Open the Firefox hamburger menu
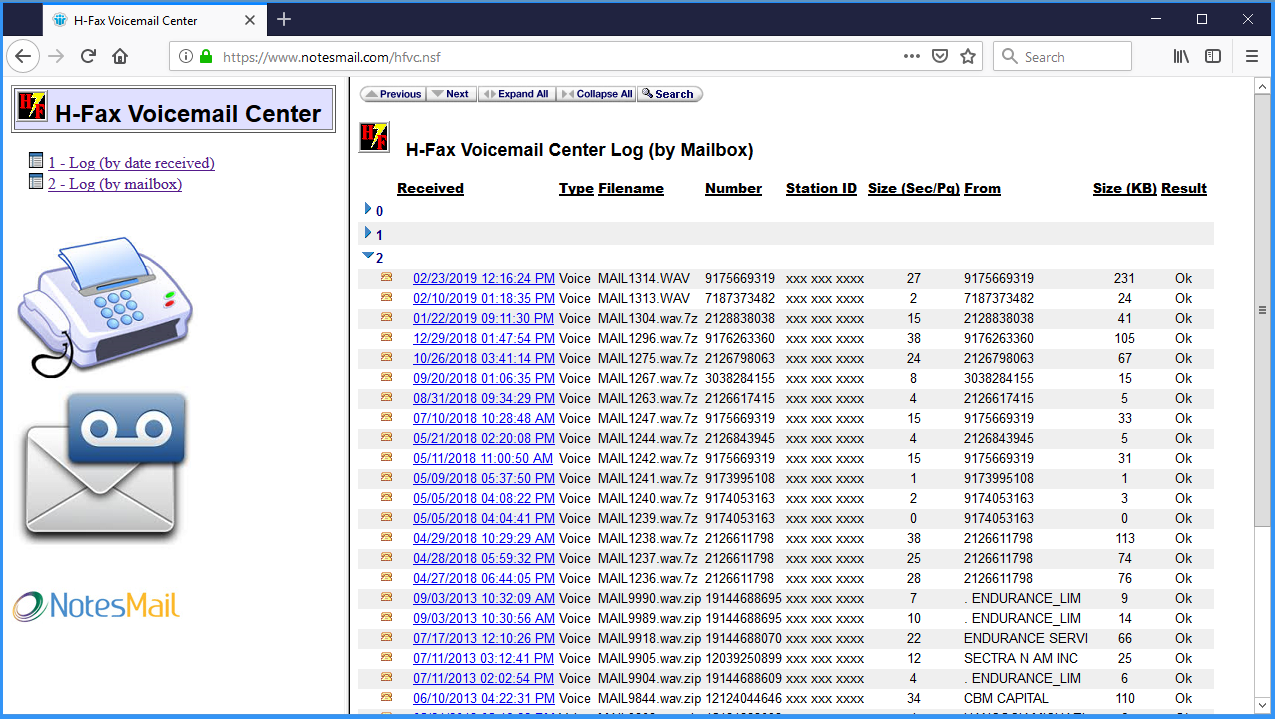 pyautogui.click(x=1251, y=57)
